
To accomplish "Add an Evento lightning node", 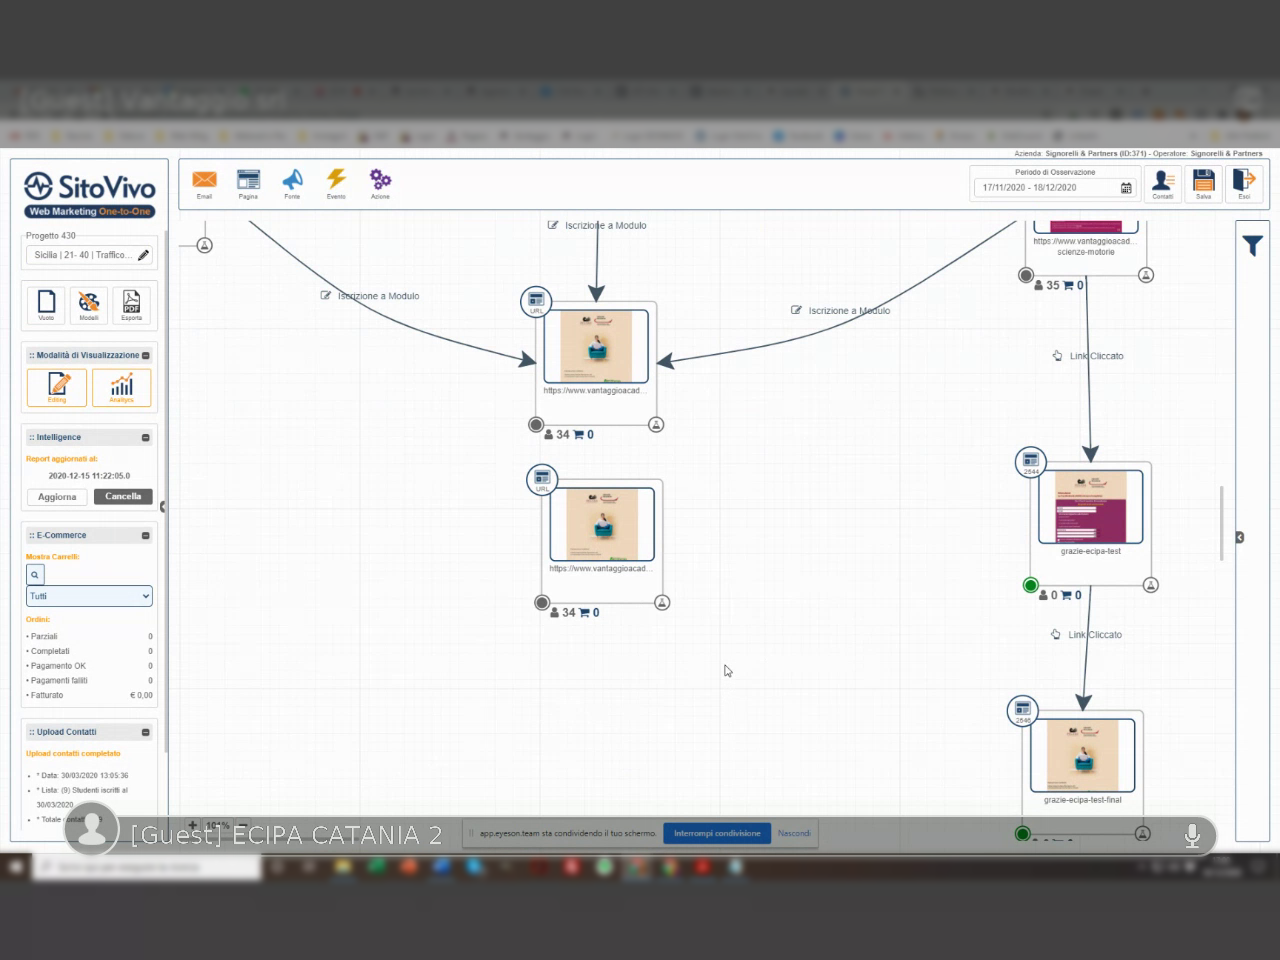I will click(x=336, y=182).
